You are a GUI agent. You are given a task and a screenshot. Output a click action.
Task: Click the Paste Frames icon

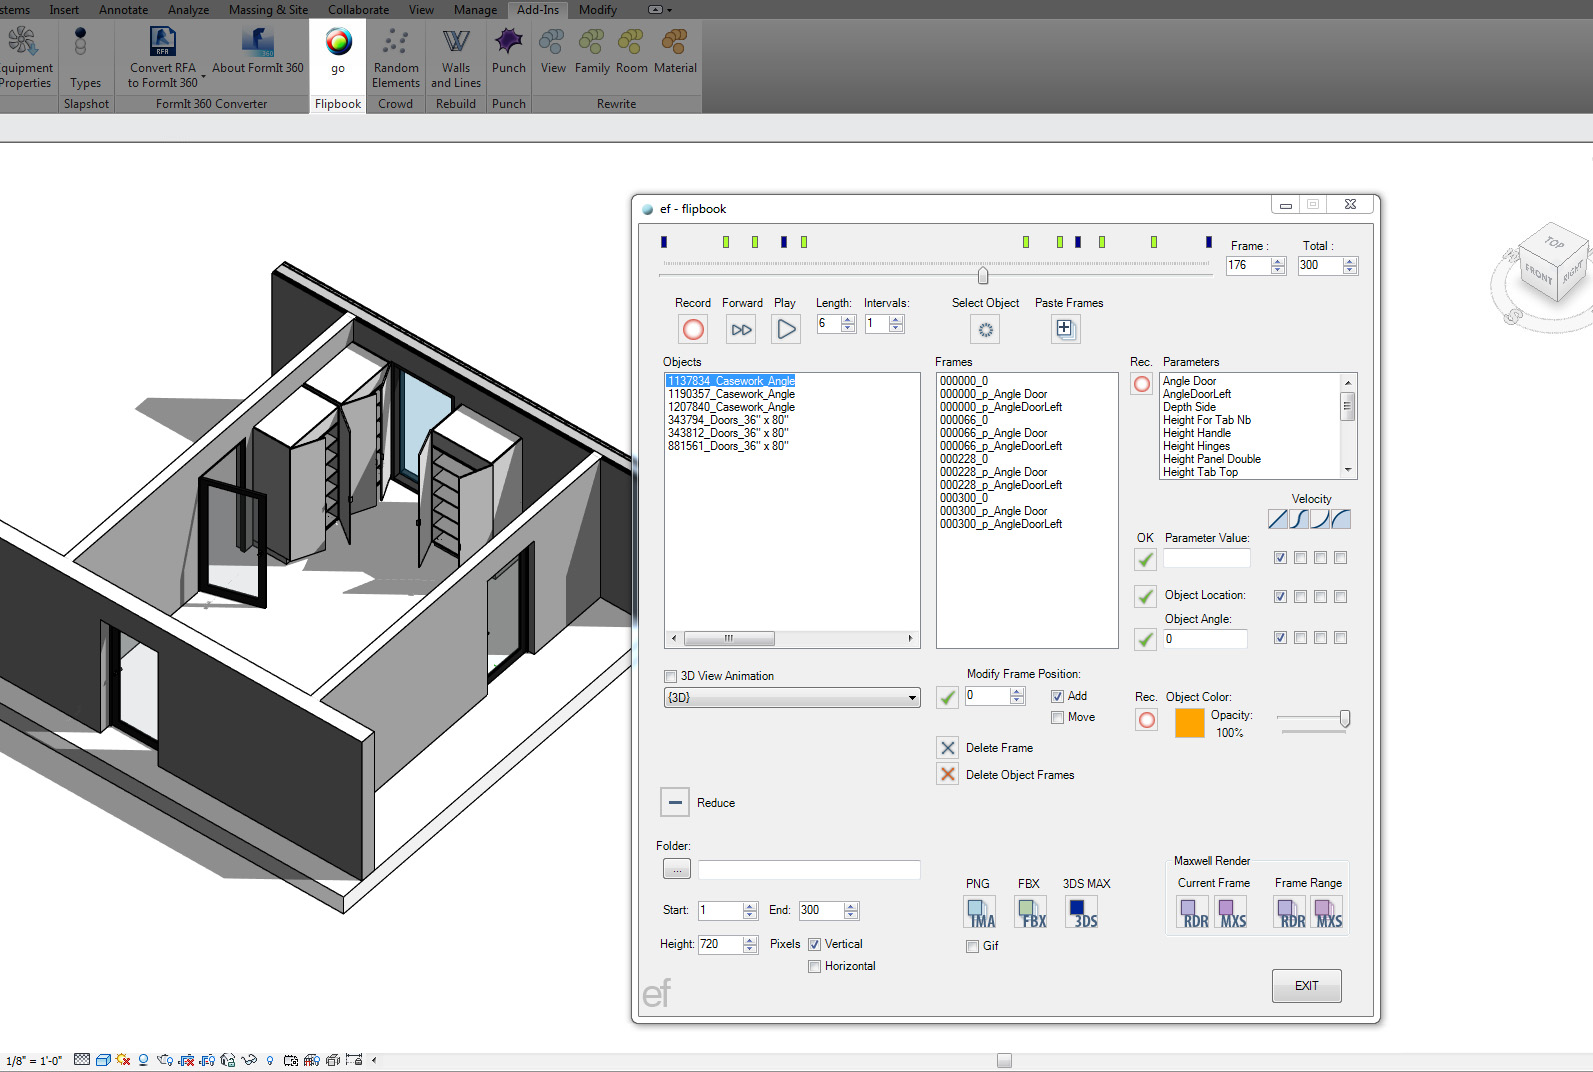(x=1065, y=329)
